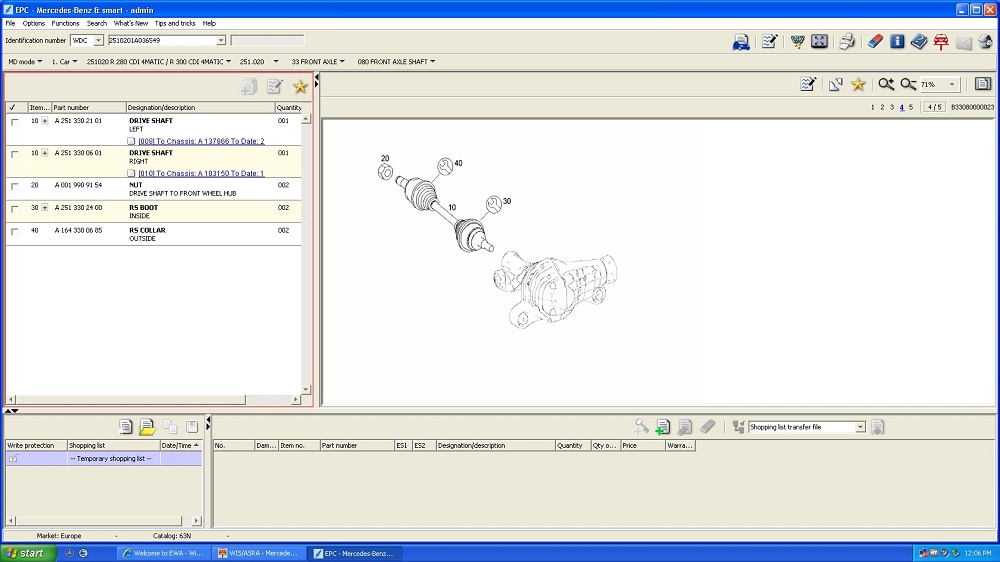The height and width of the screenshot is (562, 1000).
Task: Open the filter funnel icon
Action: tap(797, 42)
